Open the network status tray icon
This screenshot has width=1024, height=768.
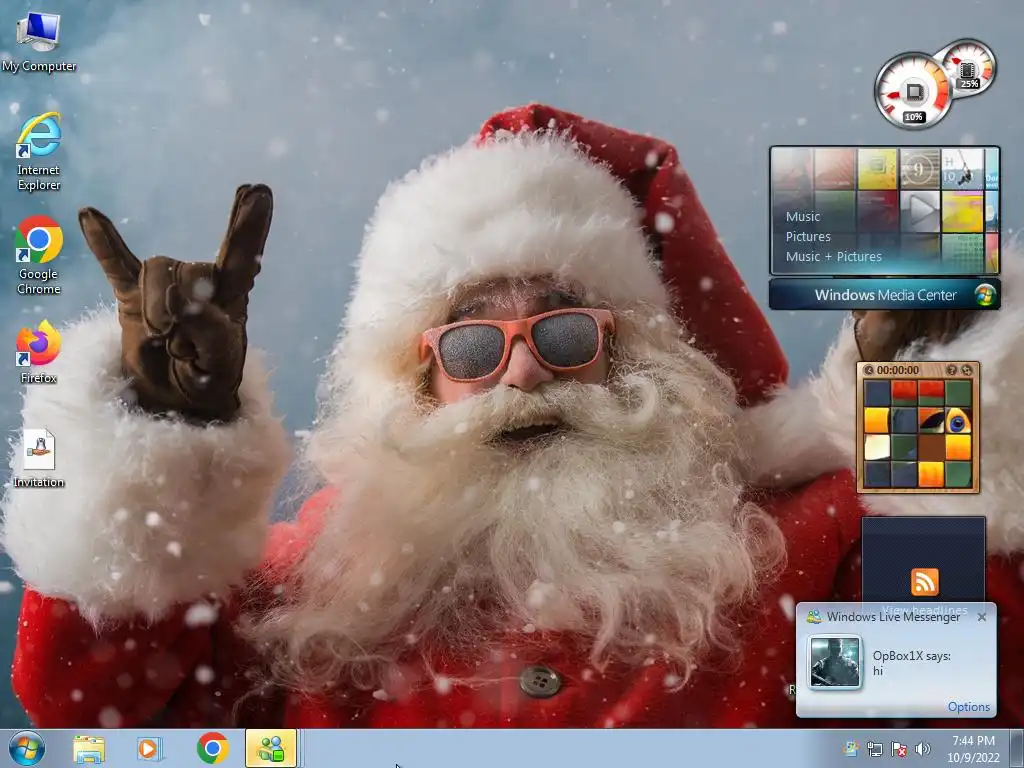click(x=874, y=749)
